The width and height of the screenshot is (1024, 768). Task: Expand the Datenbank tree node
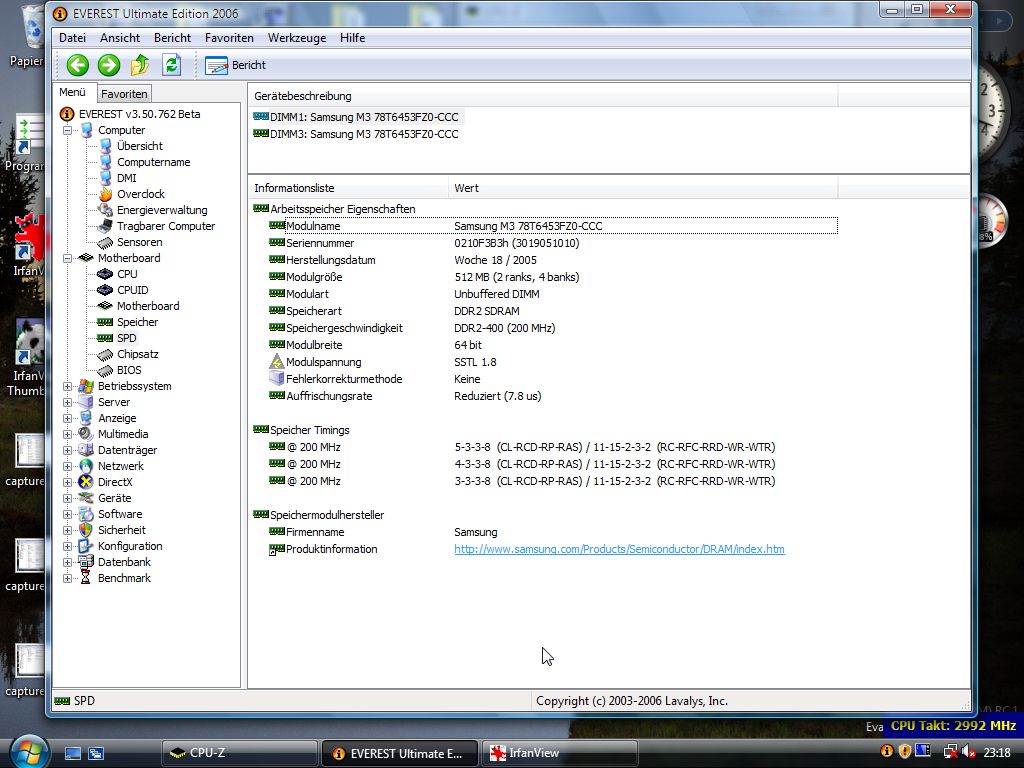click(67, 562)
